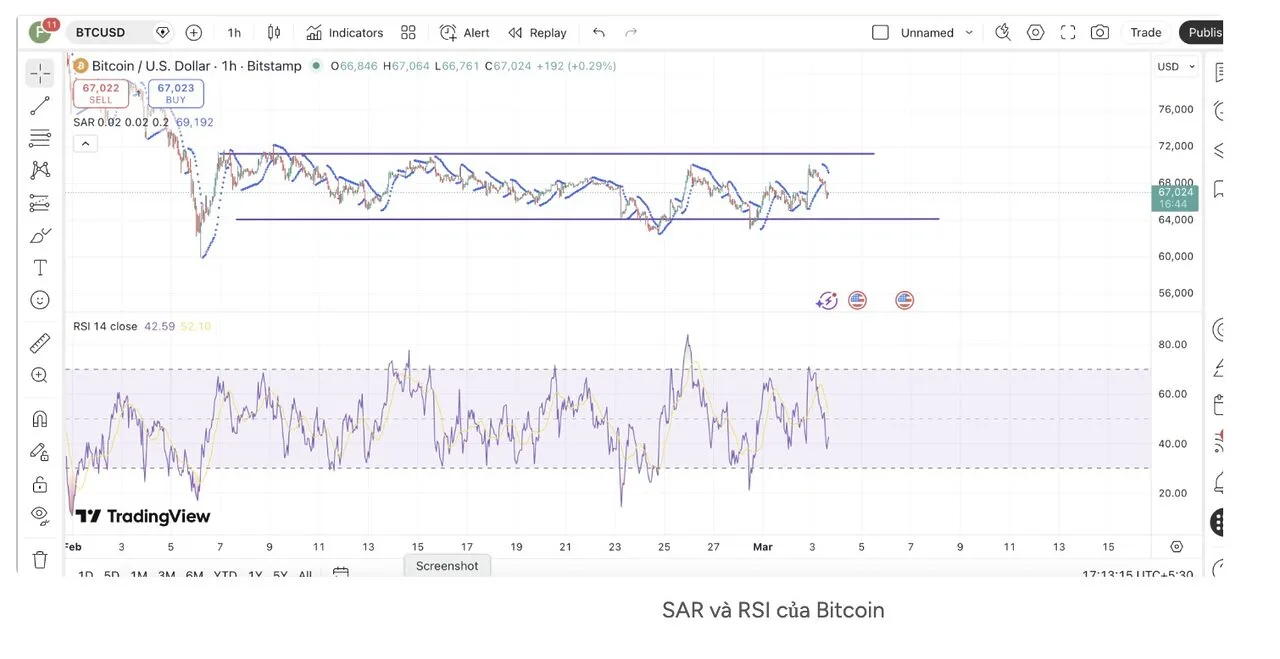Click the BTCUSD symbol field

[x=101, y=31]
